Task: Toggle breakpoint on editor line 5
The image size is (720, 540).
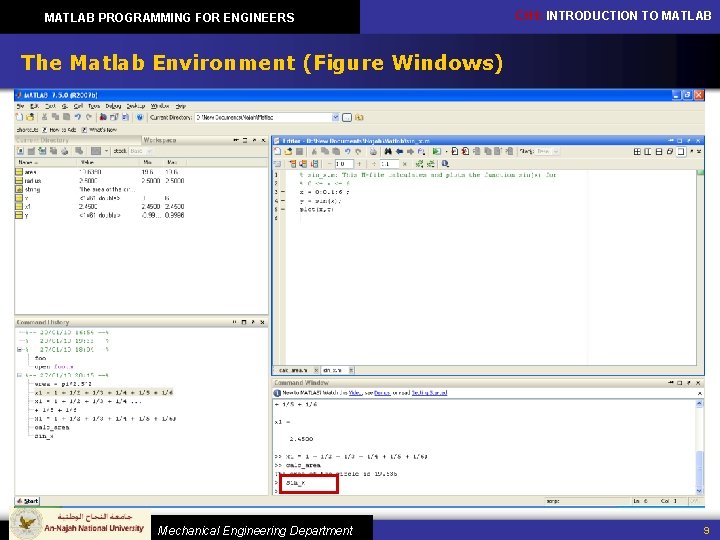Action: 282,209
